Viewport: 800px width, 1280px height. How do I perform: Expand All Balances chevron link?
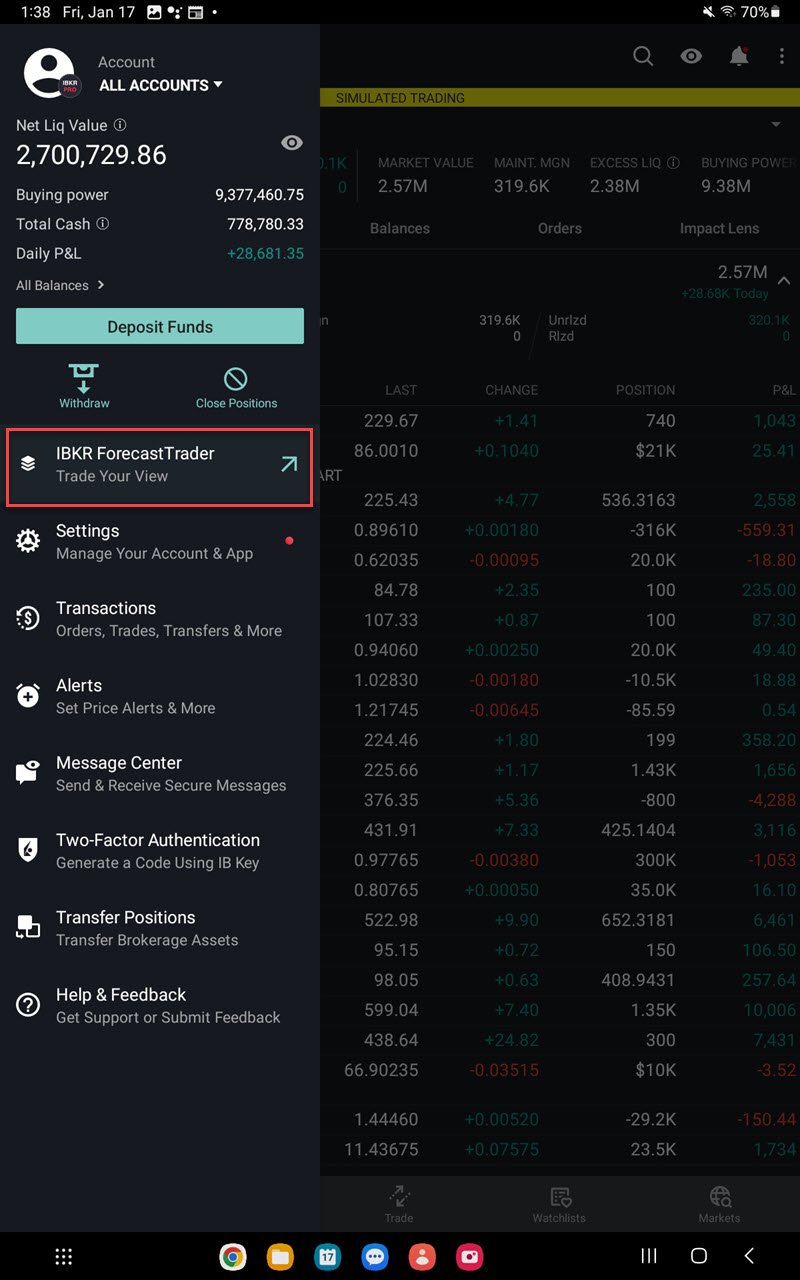click(x=60, y=285)
